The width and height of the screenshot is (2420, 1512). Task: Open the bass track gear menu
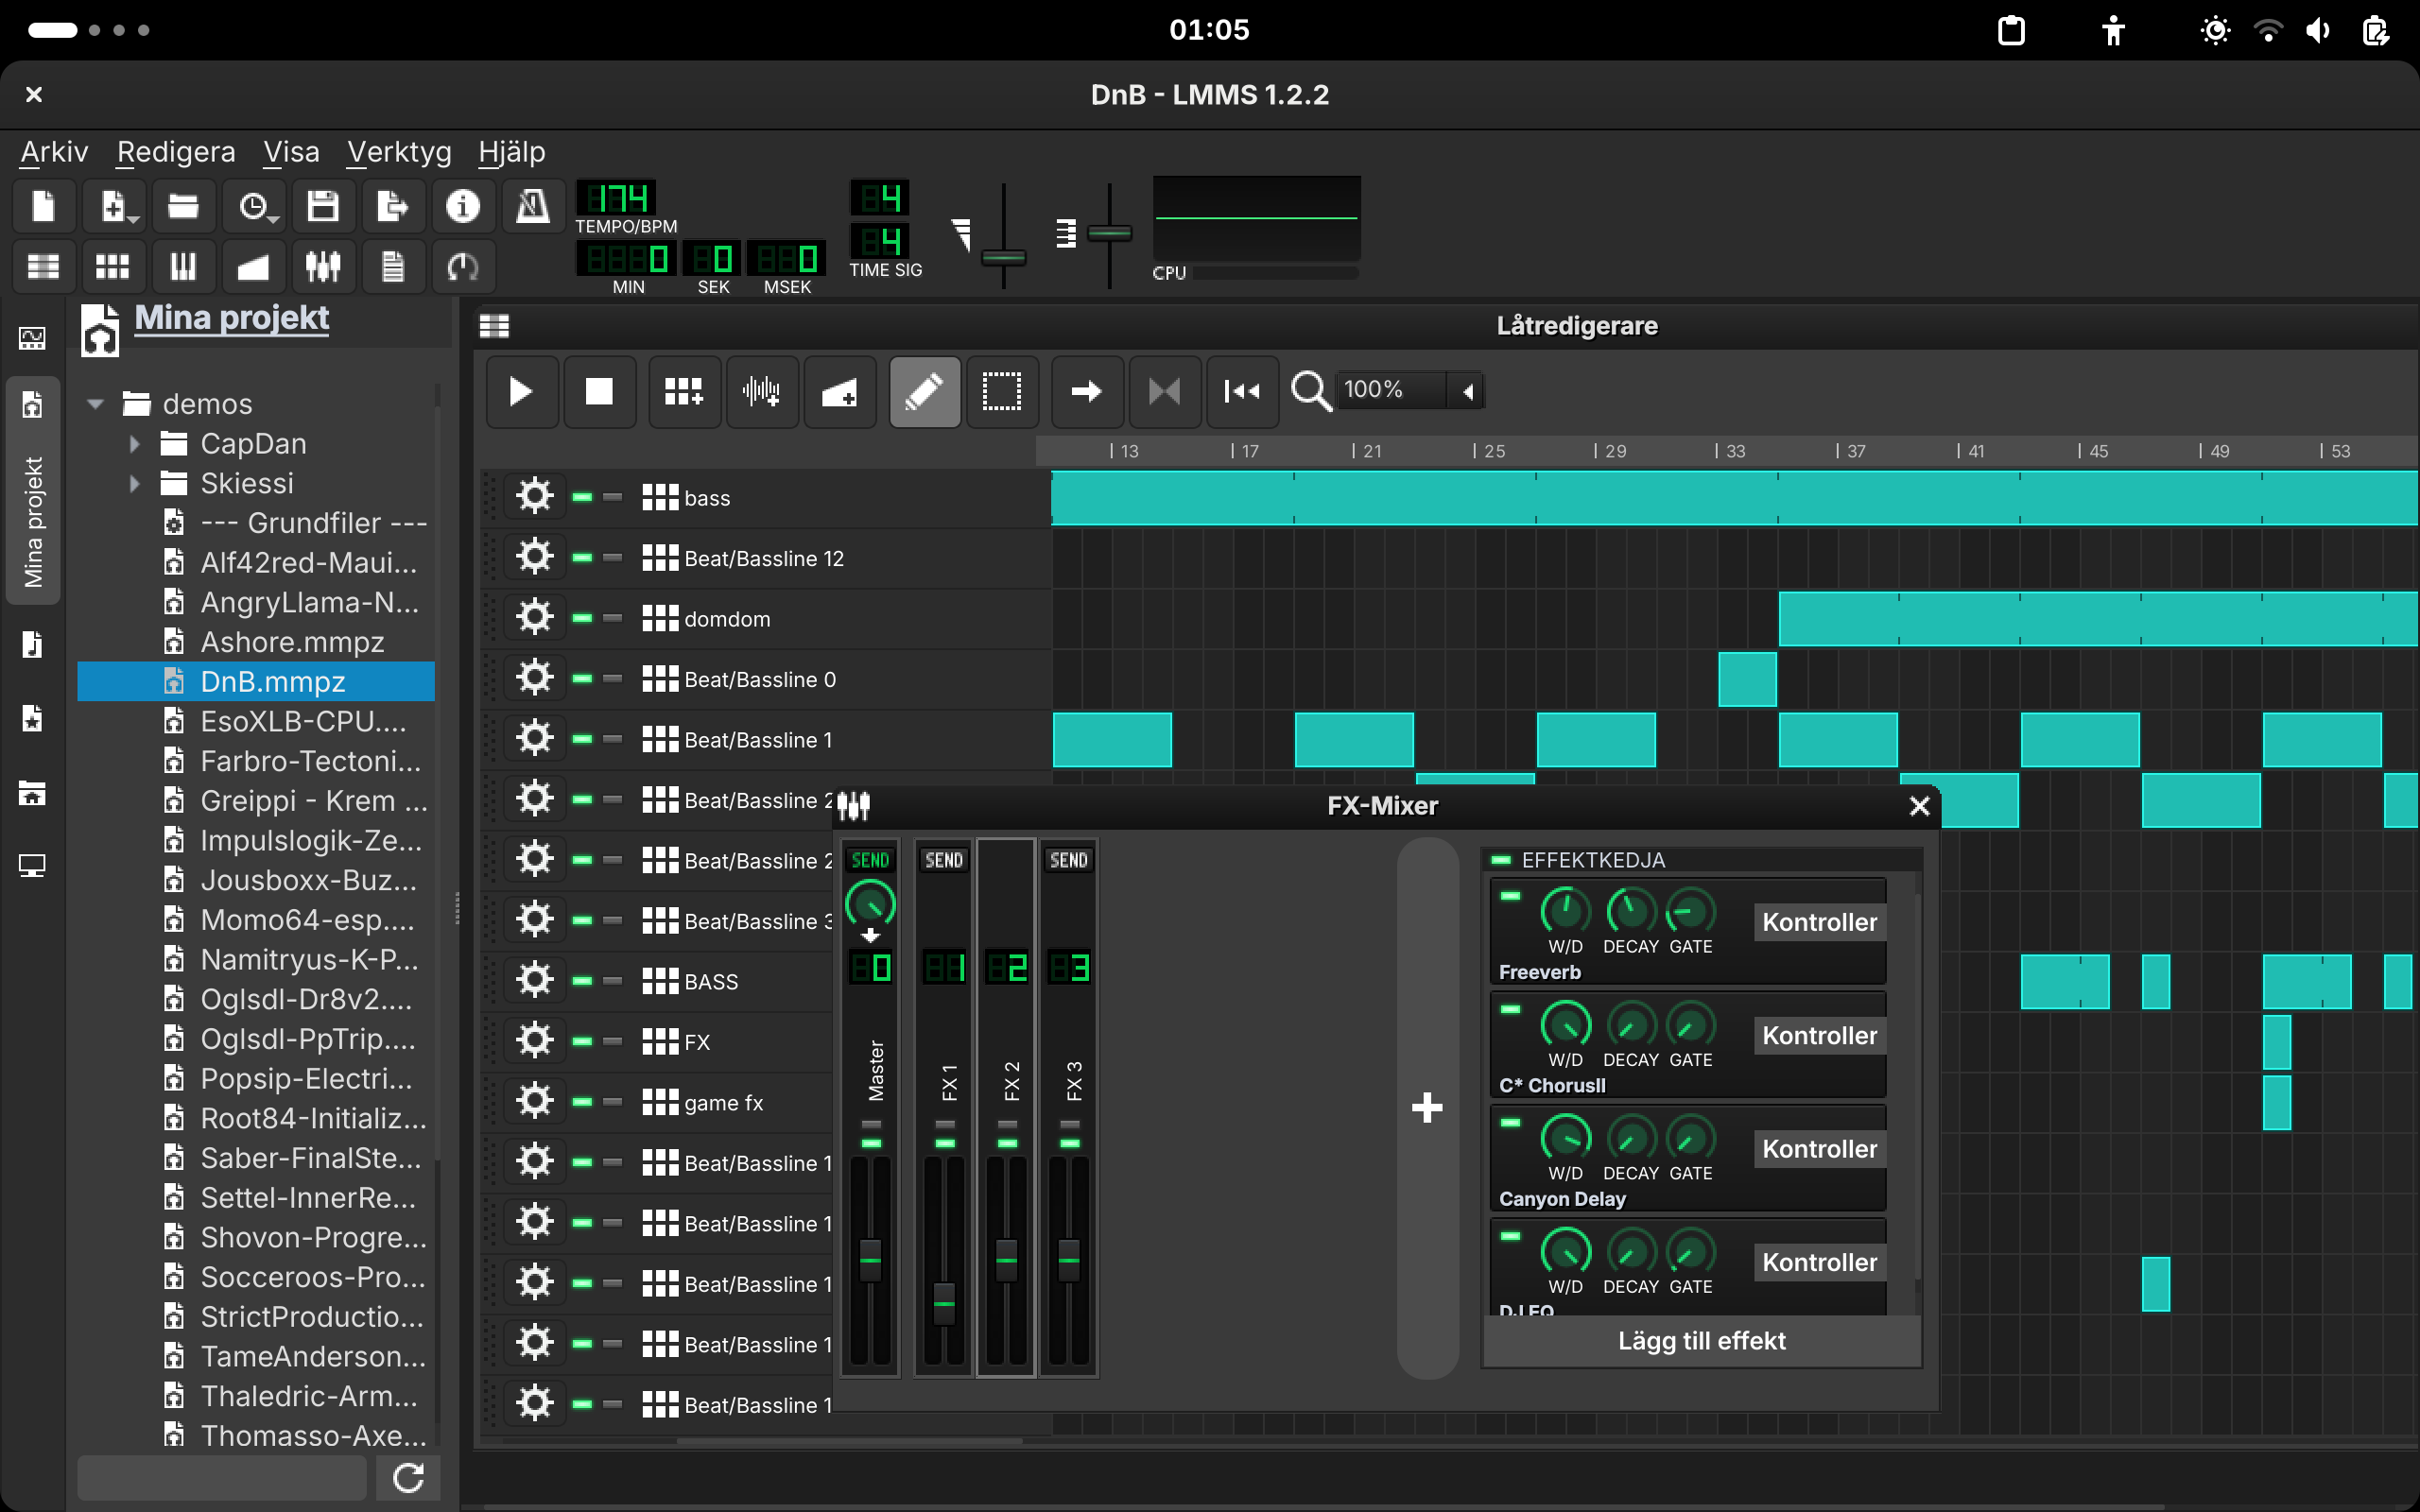pyautogui.click(x=535, y=497)
